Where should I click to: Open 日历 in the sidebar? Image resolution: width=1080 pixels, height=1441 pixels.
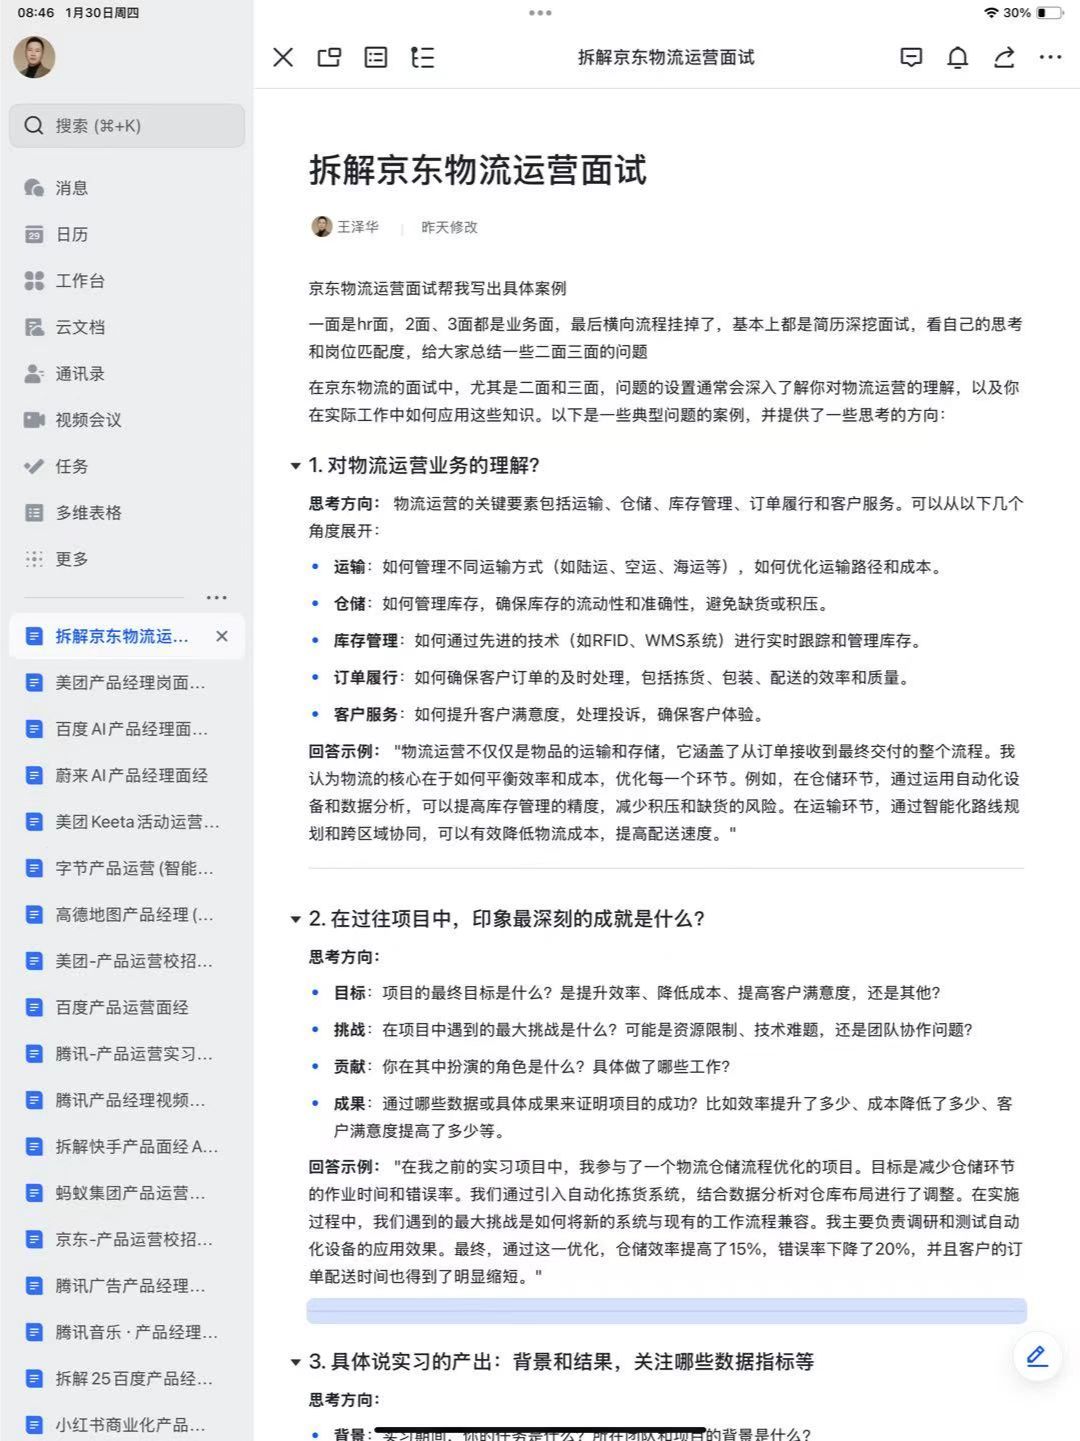tap(127, 234)
